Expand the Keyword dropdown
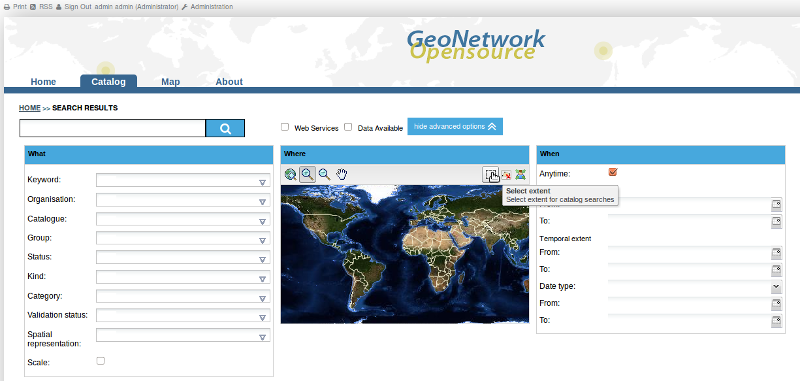 (x=262, y=182)
